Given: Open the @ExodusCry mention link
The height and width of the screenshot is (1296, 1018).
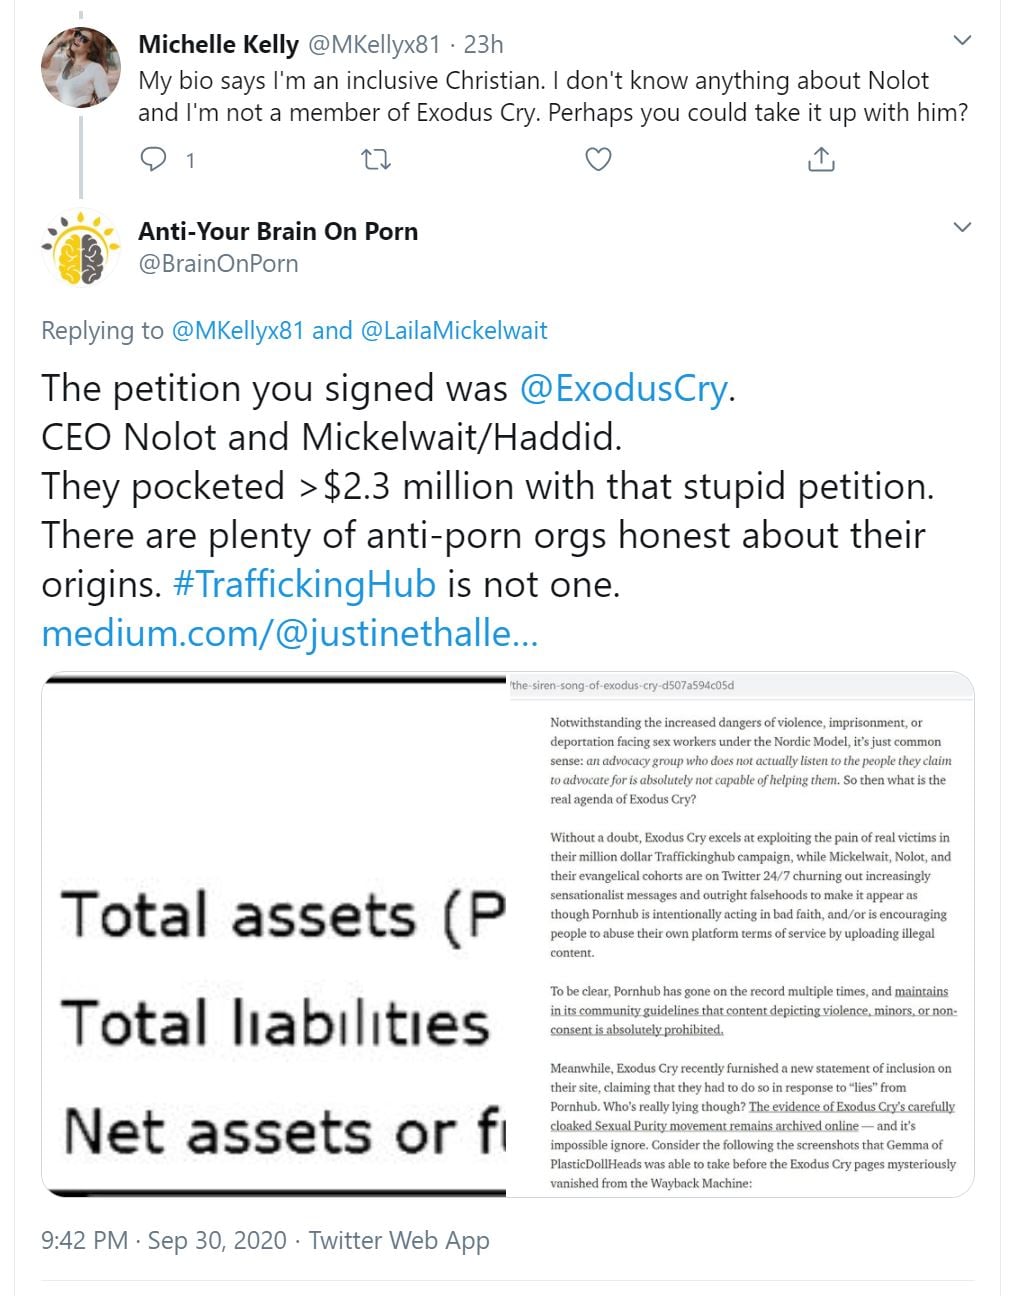Looking at the screenshot, I should [x=623, y=388].
